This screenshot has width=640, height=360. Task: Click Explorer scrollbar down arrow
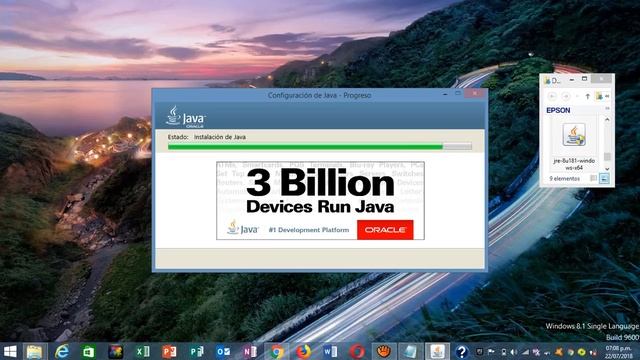tap(607, 169)
